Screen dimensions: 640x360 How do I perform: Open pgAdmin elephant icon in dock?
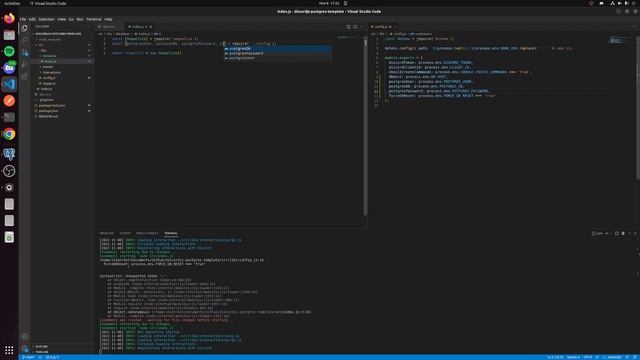(9, 153)
